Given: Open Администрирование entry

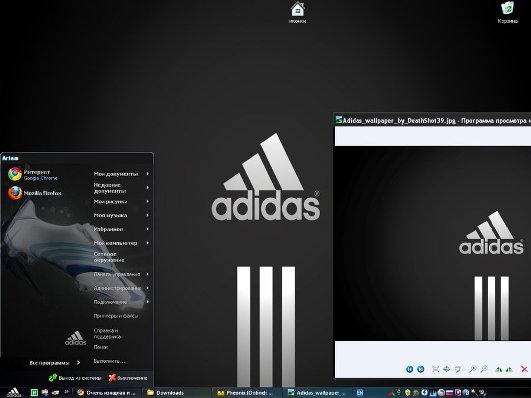Looking at the screenshot, I should 117,288.
